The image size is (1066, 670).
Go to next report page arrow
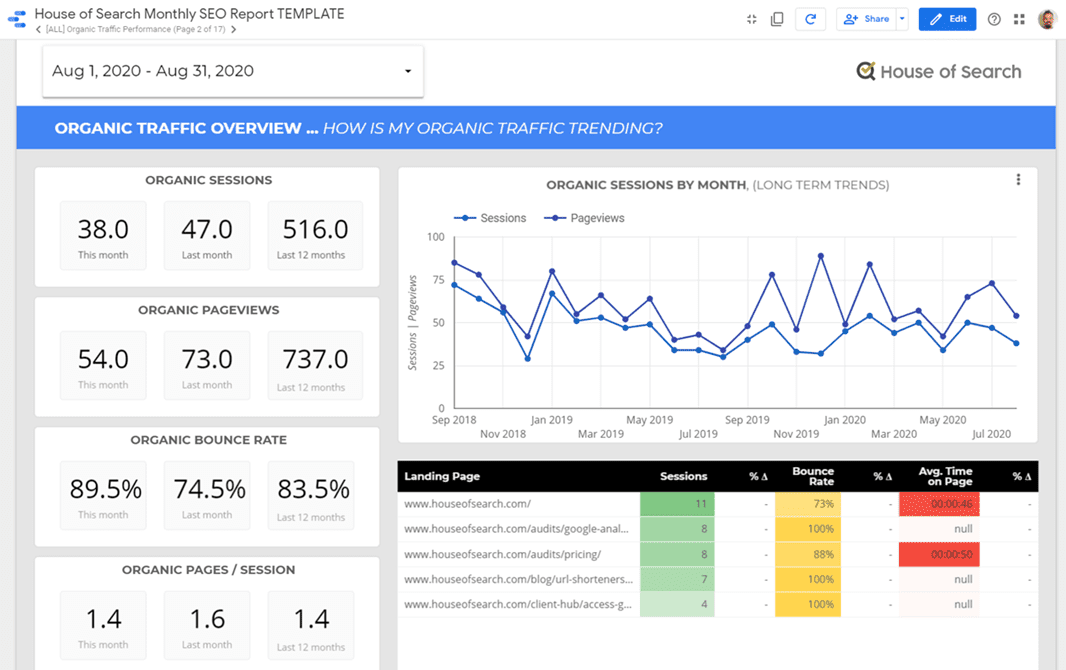233,29
